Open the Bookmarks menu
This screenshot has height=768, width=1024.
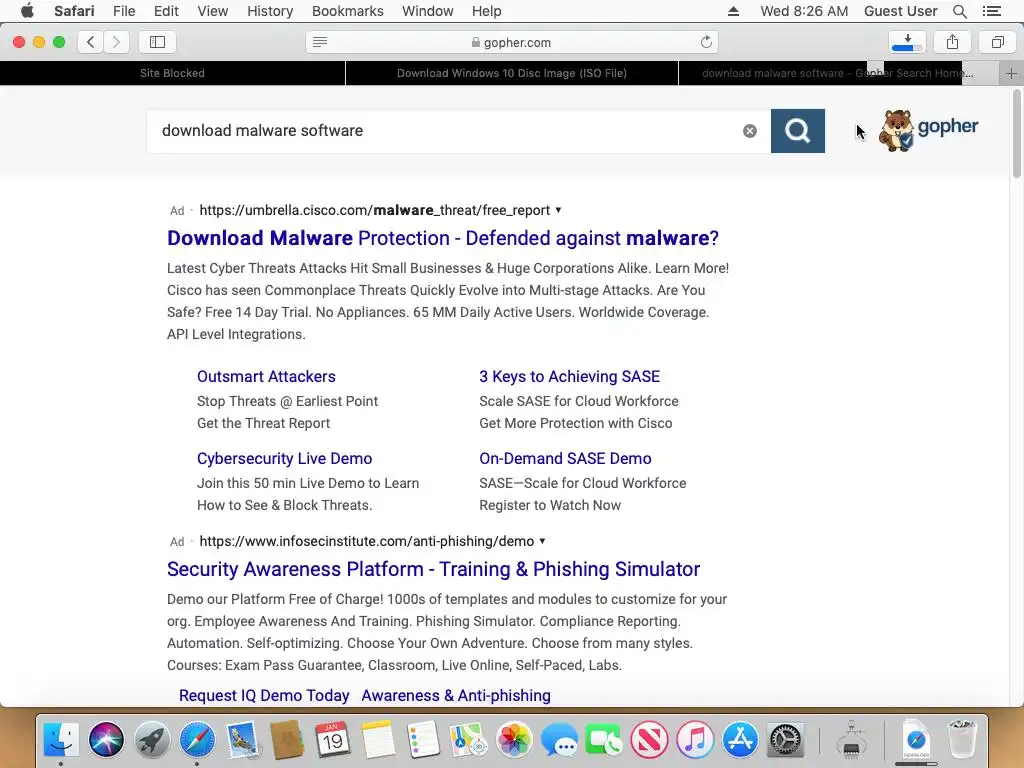coord(347,11)
